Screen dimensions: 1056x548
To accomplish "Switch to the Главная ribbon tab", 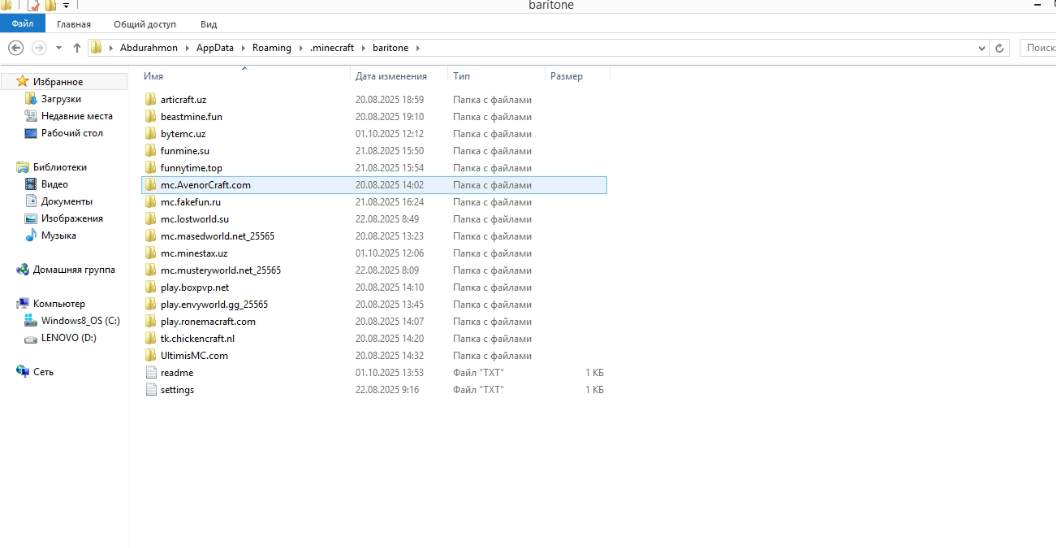I will pyautogui.click(x=73, y=24).
